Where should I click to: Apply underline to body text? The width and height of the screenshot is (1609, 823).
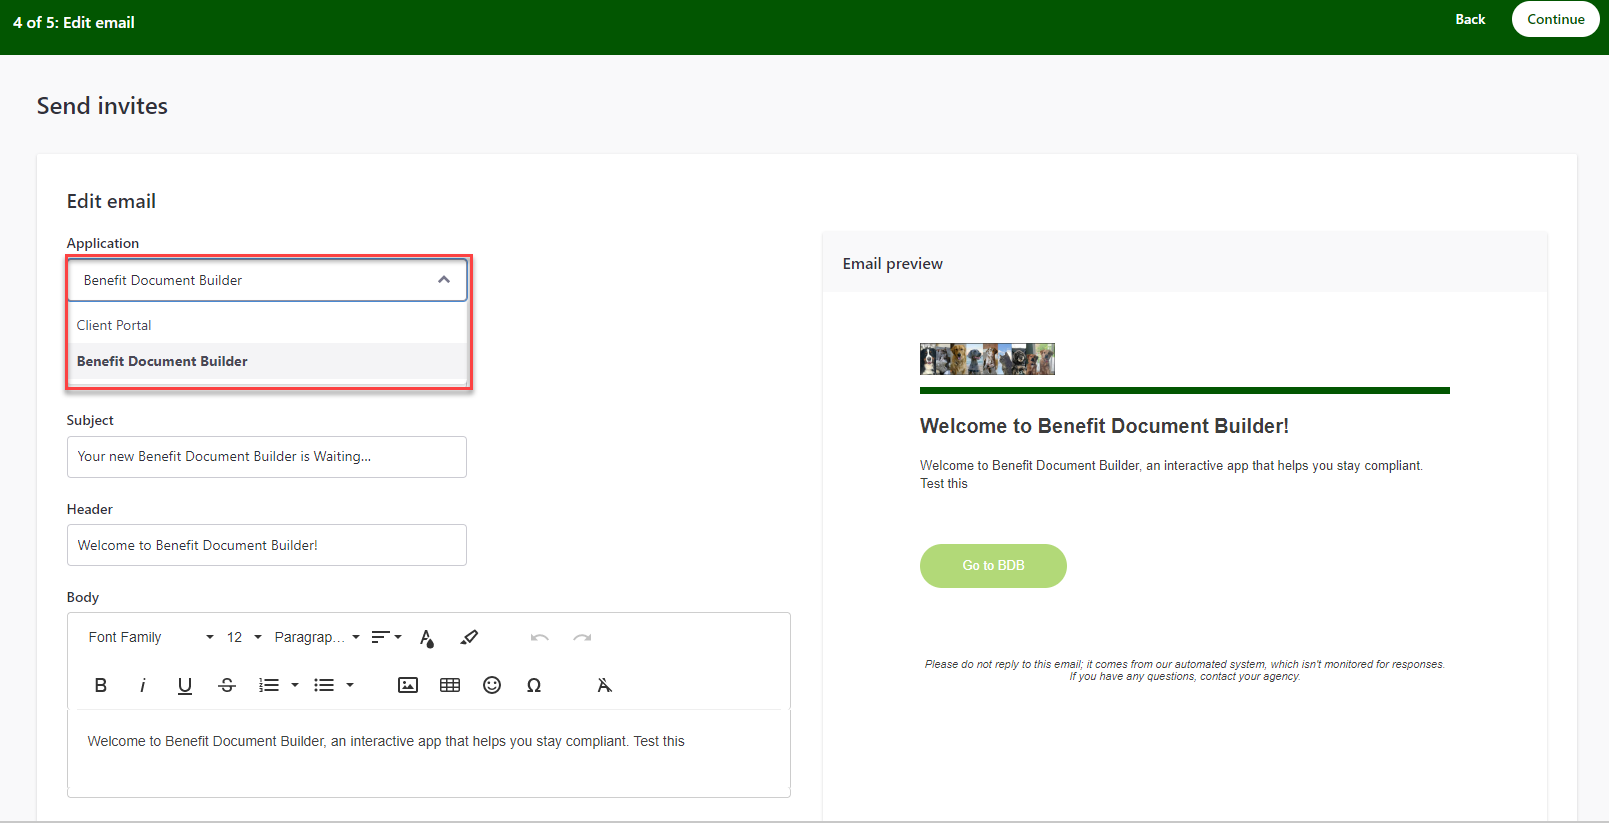pyautogui.click(x=185, y=685)
